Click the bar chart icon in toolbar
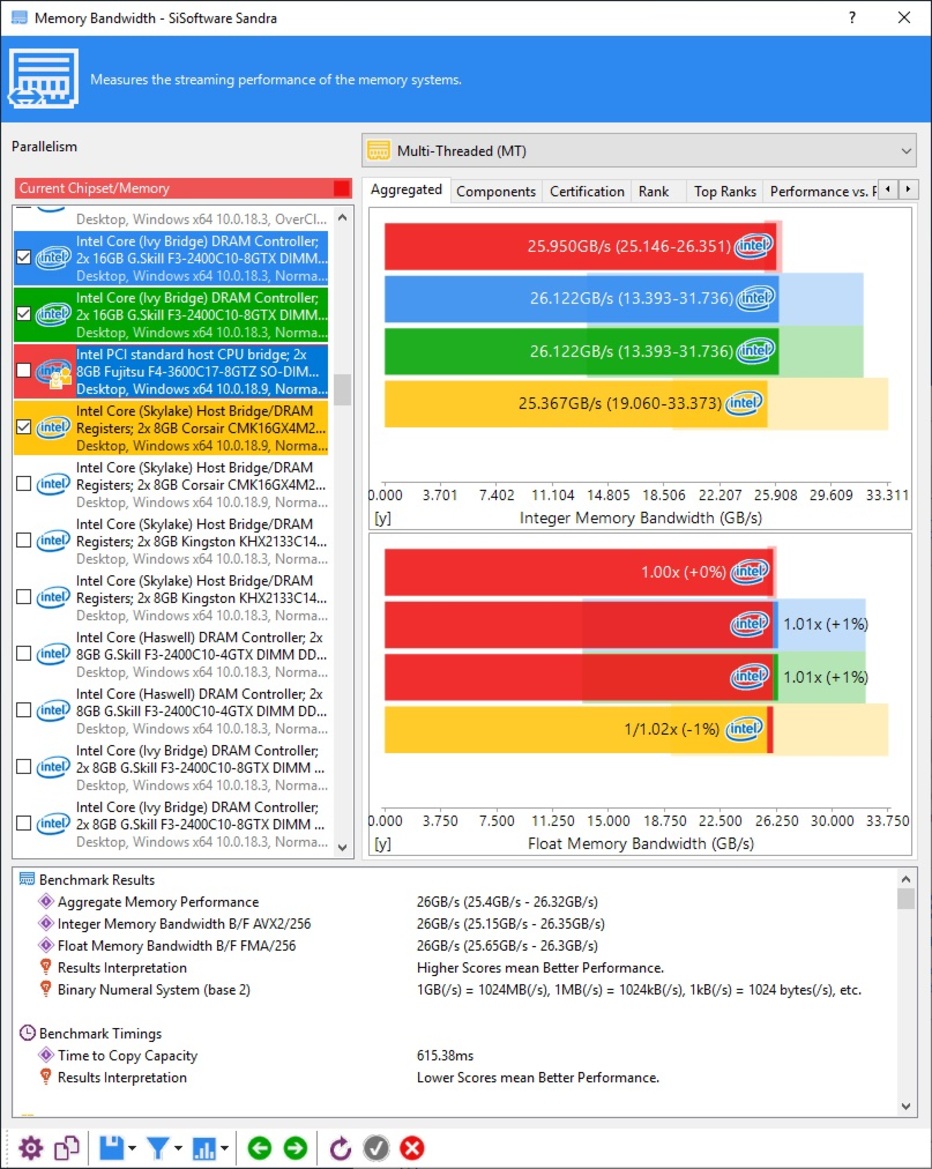The width and height of the screenshot is (932, 1169). (x=204, y=1148)
